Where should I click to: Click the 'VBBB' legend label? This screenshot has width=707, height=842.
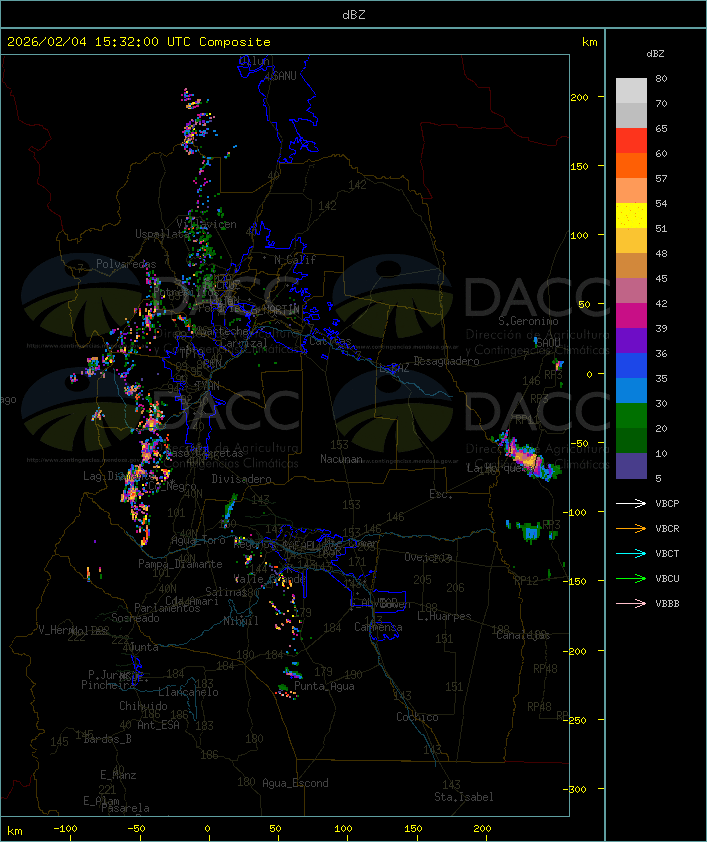667,604
